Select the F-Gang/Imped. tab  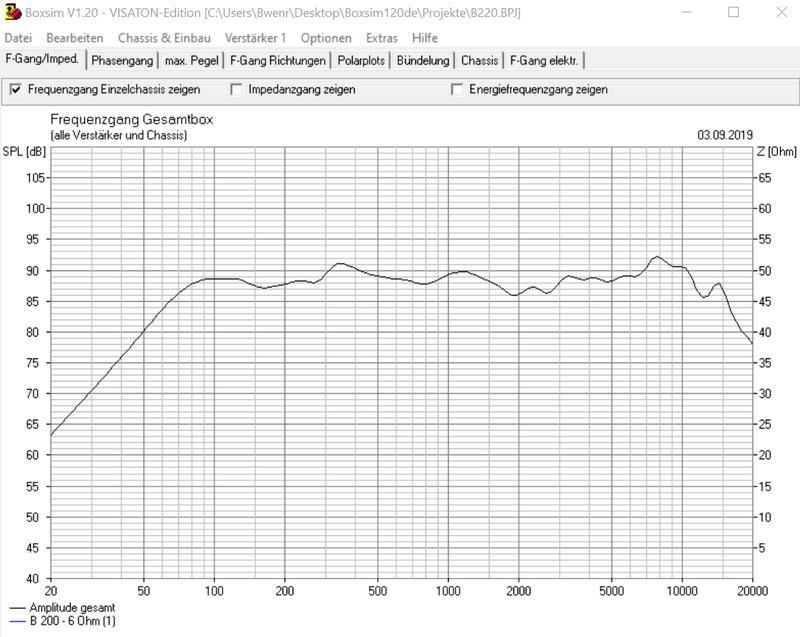[x=42, y=59]
